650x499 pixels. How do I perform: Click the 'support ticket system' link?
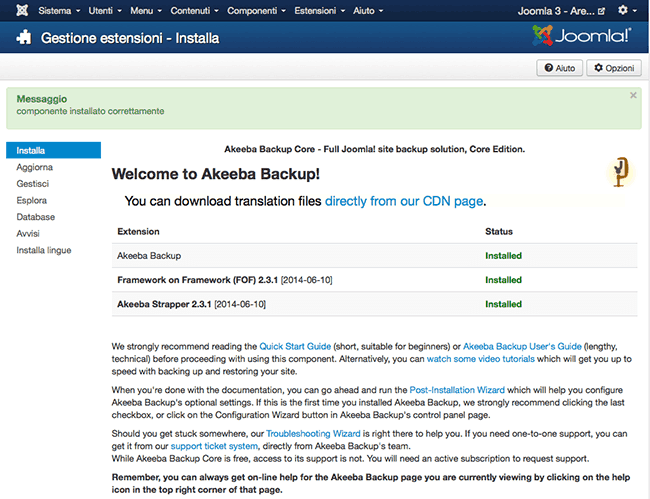214,446
